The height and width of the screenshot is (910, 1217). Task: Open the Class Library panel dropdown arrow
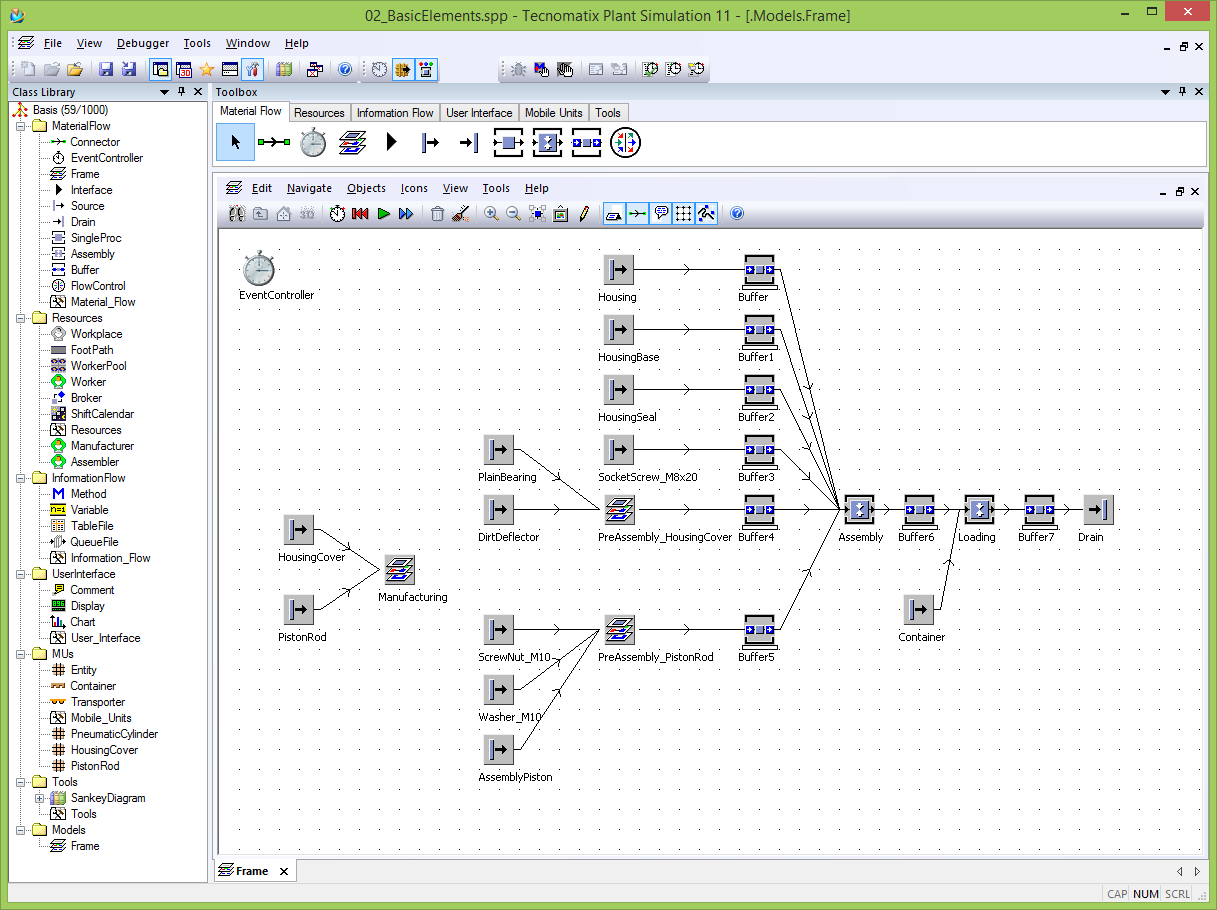coord(165,91)
